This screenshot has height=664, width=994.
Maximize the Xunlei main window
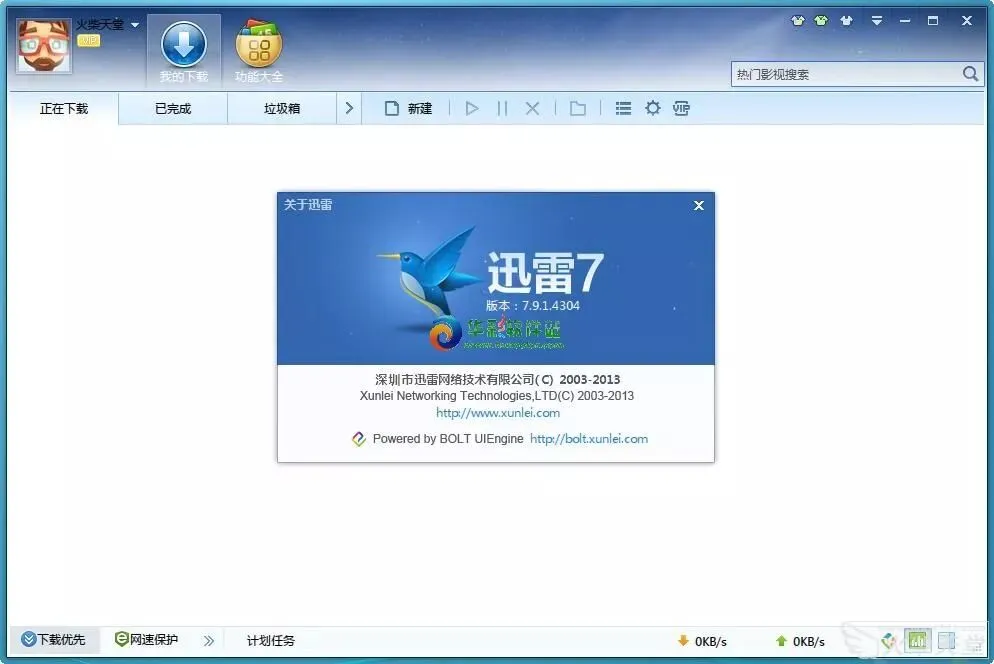(x=933, y=21)
